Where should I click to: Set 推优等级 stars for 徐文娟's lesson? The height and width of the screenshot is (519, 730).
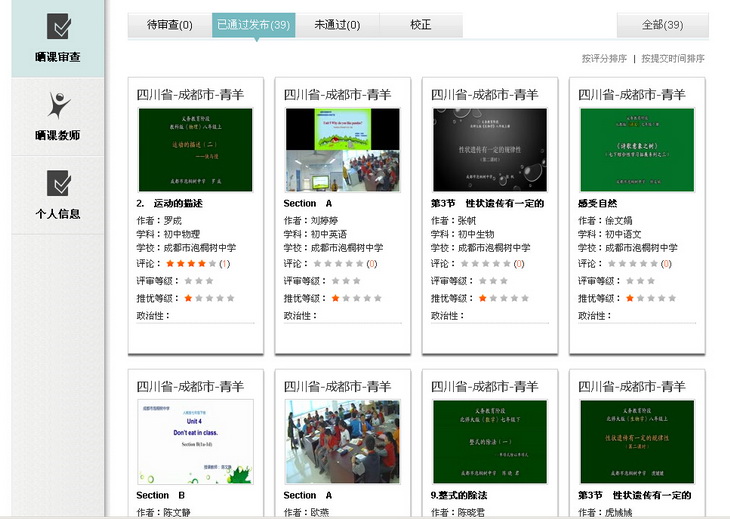(650, 298)
